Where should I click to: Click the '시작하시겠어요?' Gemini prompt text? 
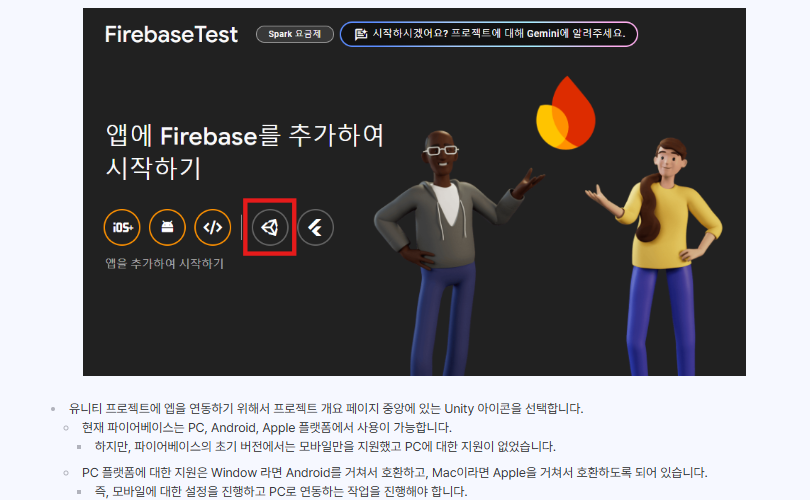pos(499,34)
